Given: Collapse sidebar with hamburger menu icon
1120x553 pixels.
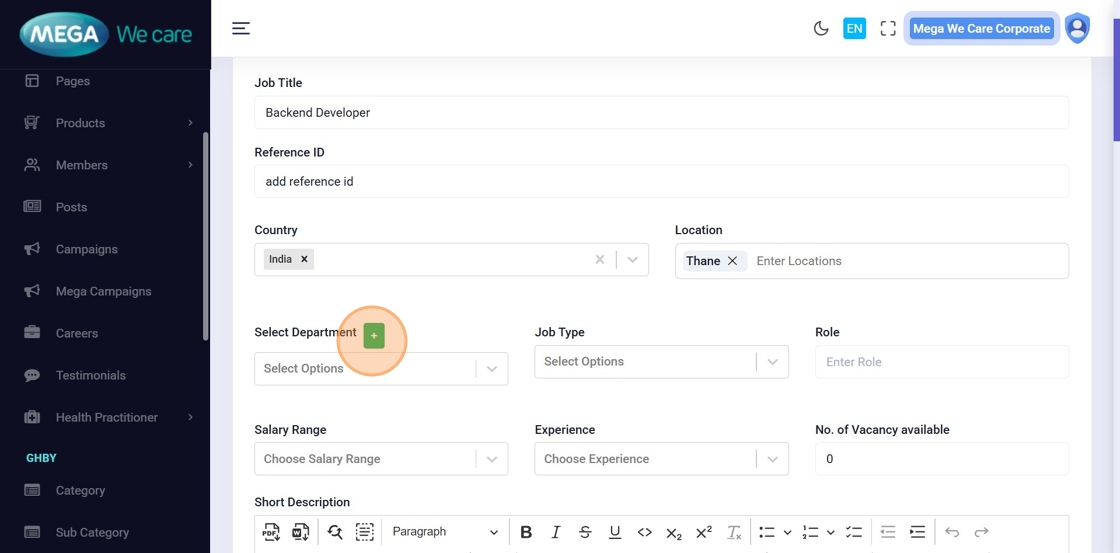Looking at the screenshot, I should click(x=241, y=28).
